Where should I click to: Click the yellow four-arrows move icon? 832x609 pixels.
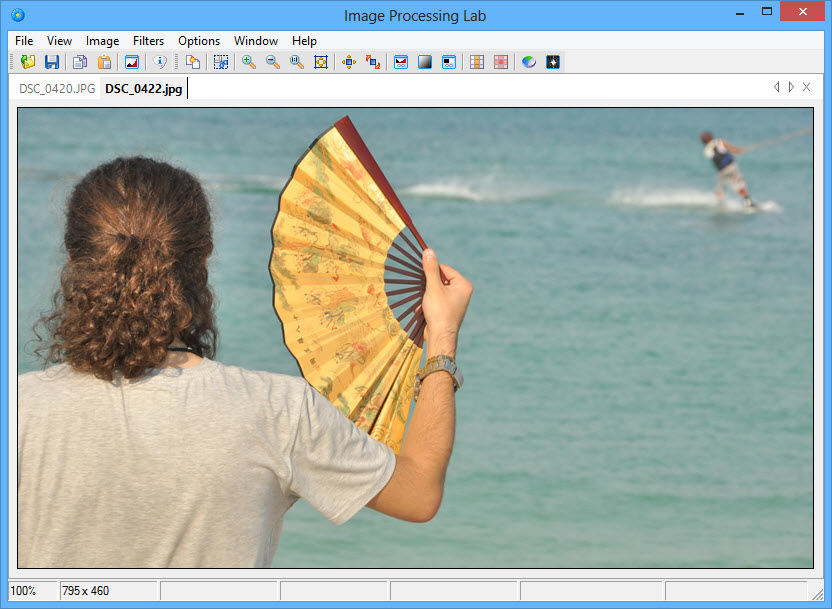tap(349, 62)
